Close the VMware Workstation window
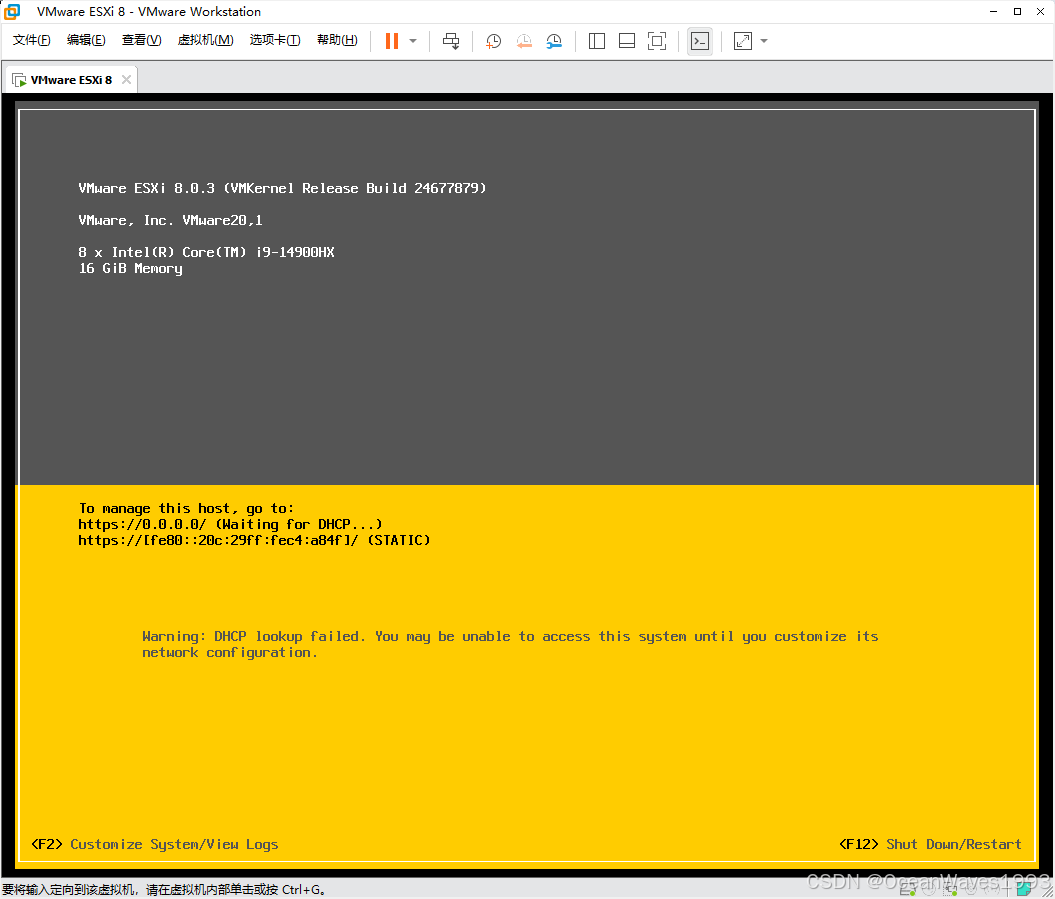 tap(1040, 11)
